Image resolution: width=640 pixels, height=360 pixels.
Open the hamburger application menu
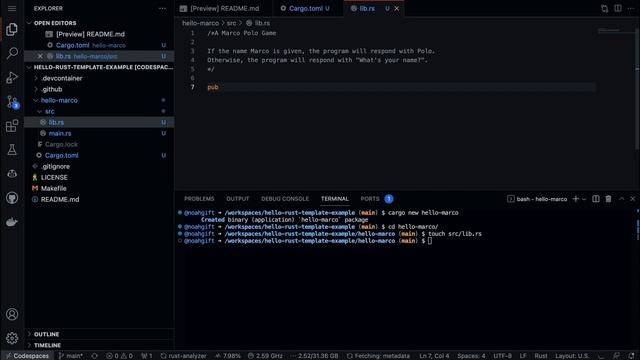coord(12,8)
